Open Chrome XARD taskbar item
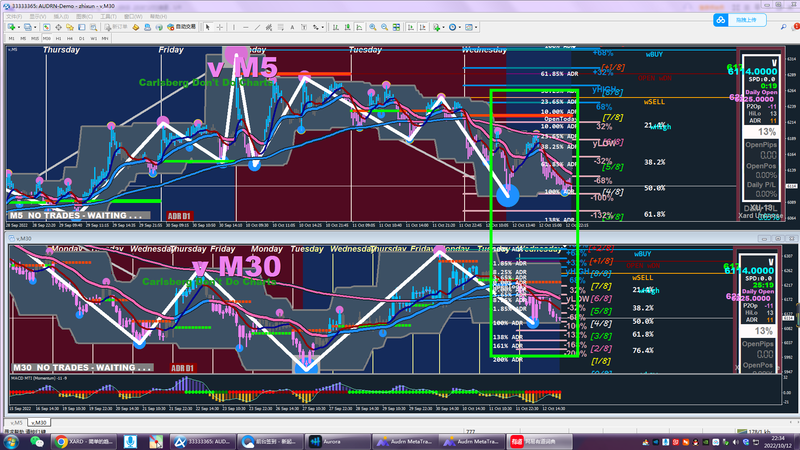This screenshot has height=450, width=800. pyautogui.click(x=84, y=441)
